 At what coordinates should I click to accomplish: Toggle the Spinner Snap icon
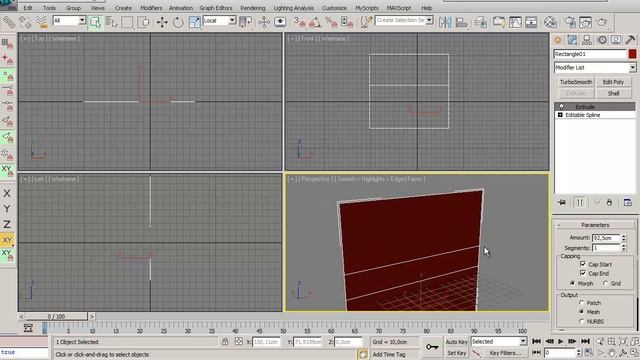347,22
